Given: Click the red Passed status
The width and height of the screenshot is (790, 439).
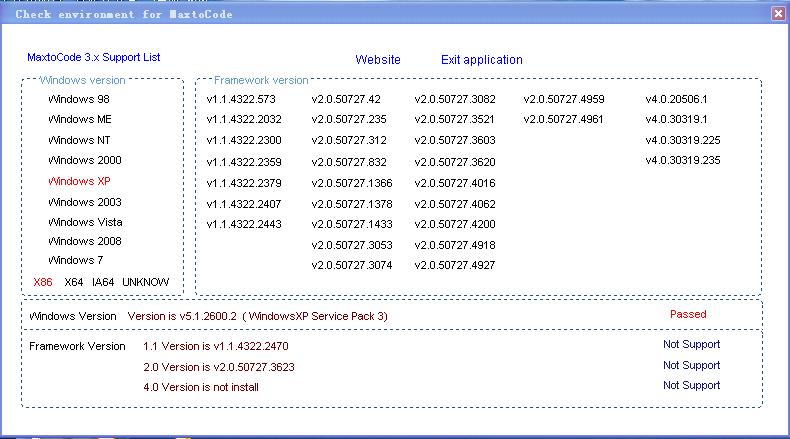Looking at the screenshot, I should pyautogui.click(x=688, y=315).
